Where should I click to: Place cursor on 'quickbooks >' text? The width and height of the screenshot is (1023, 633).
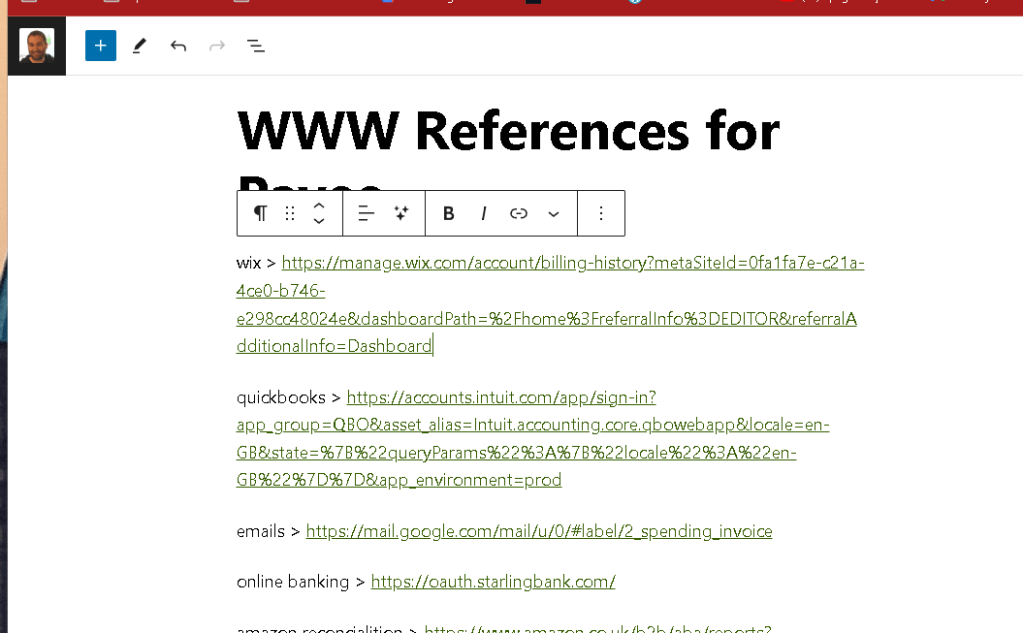click(x=289, y=397)
